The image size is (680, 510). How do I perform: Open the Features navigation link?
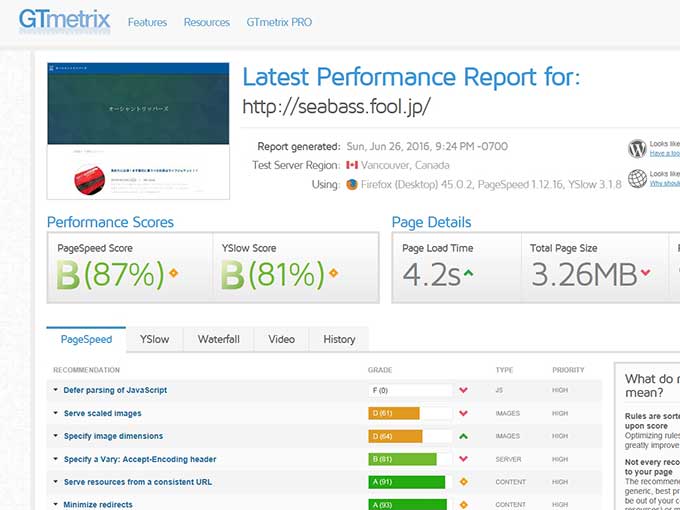pos(147,22)
